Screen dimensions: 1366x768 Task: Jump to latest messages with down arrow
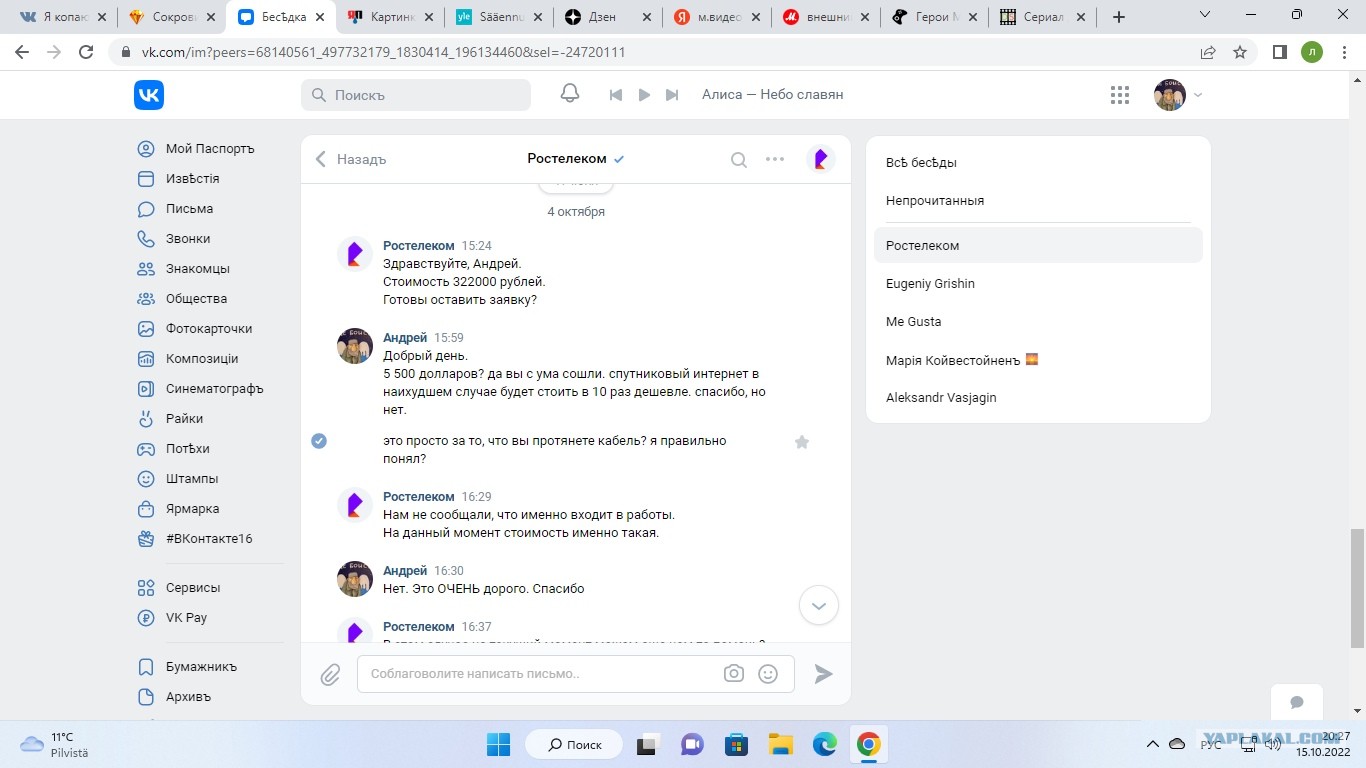click(819, 605)
